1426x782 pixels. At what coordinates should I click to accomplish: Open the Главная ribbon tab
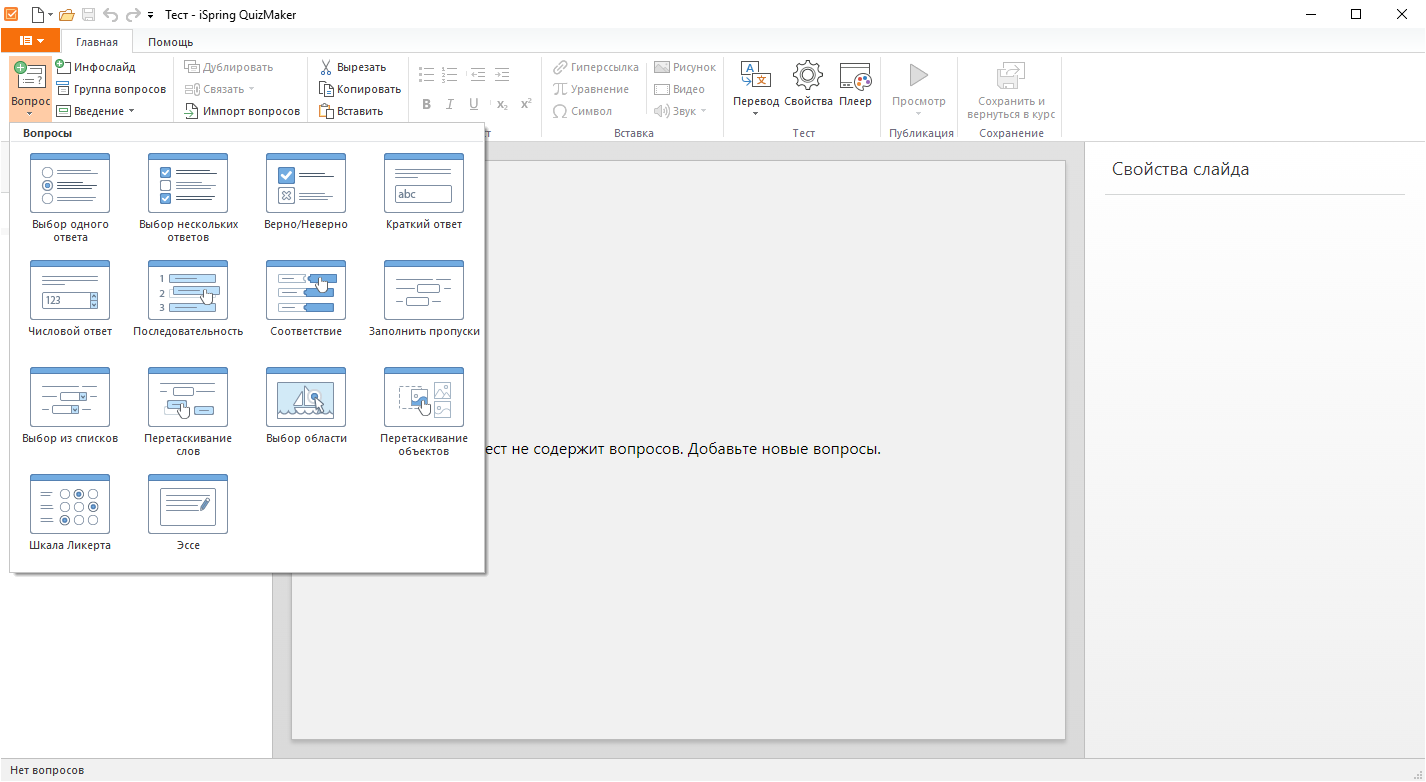pos(97,42)
